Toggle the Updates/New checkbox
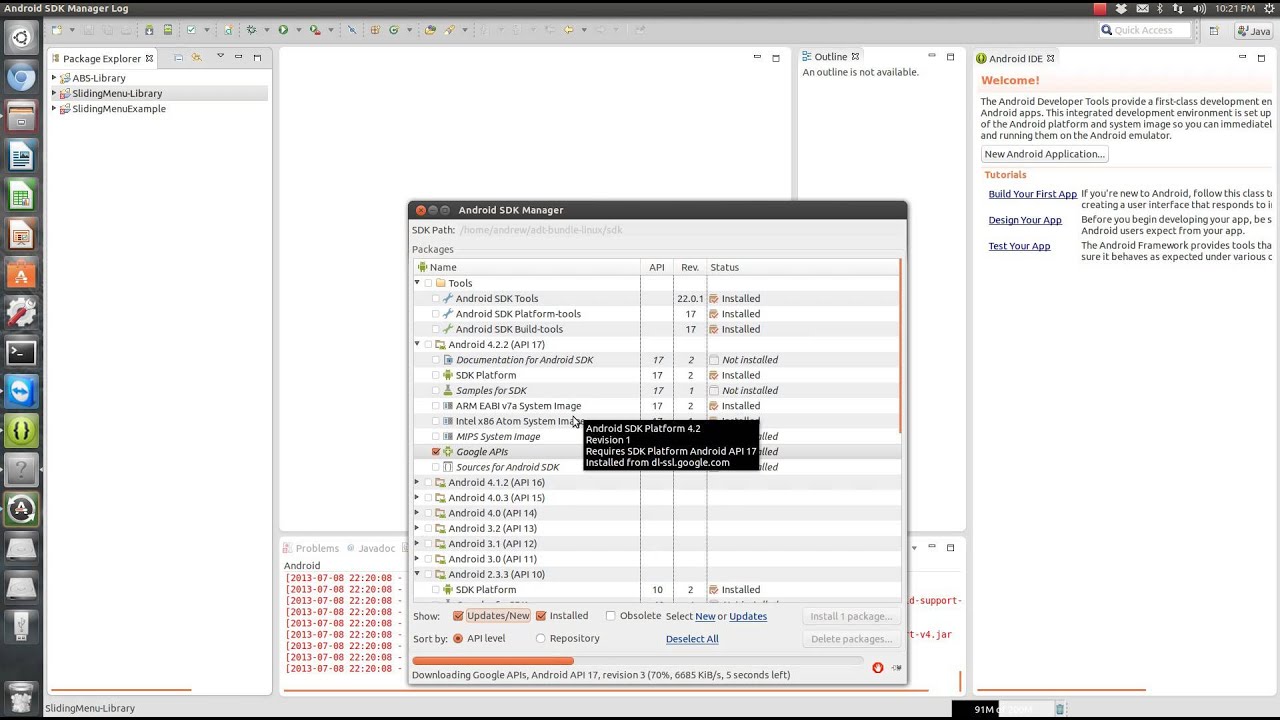The height and width of the screenshot is (720, 1280). pyautogui.click(x=458, y=616)
